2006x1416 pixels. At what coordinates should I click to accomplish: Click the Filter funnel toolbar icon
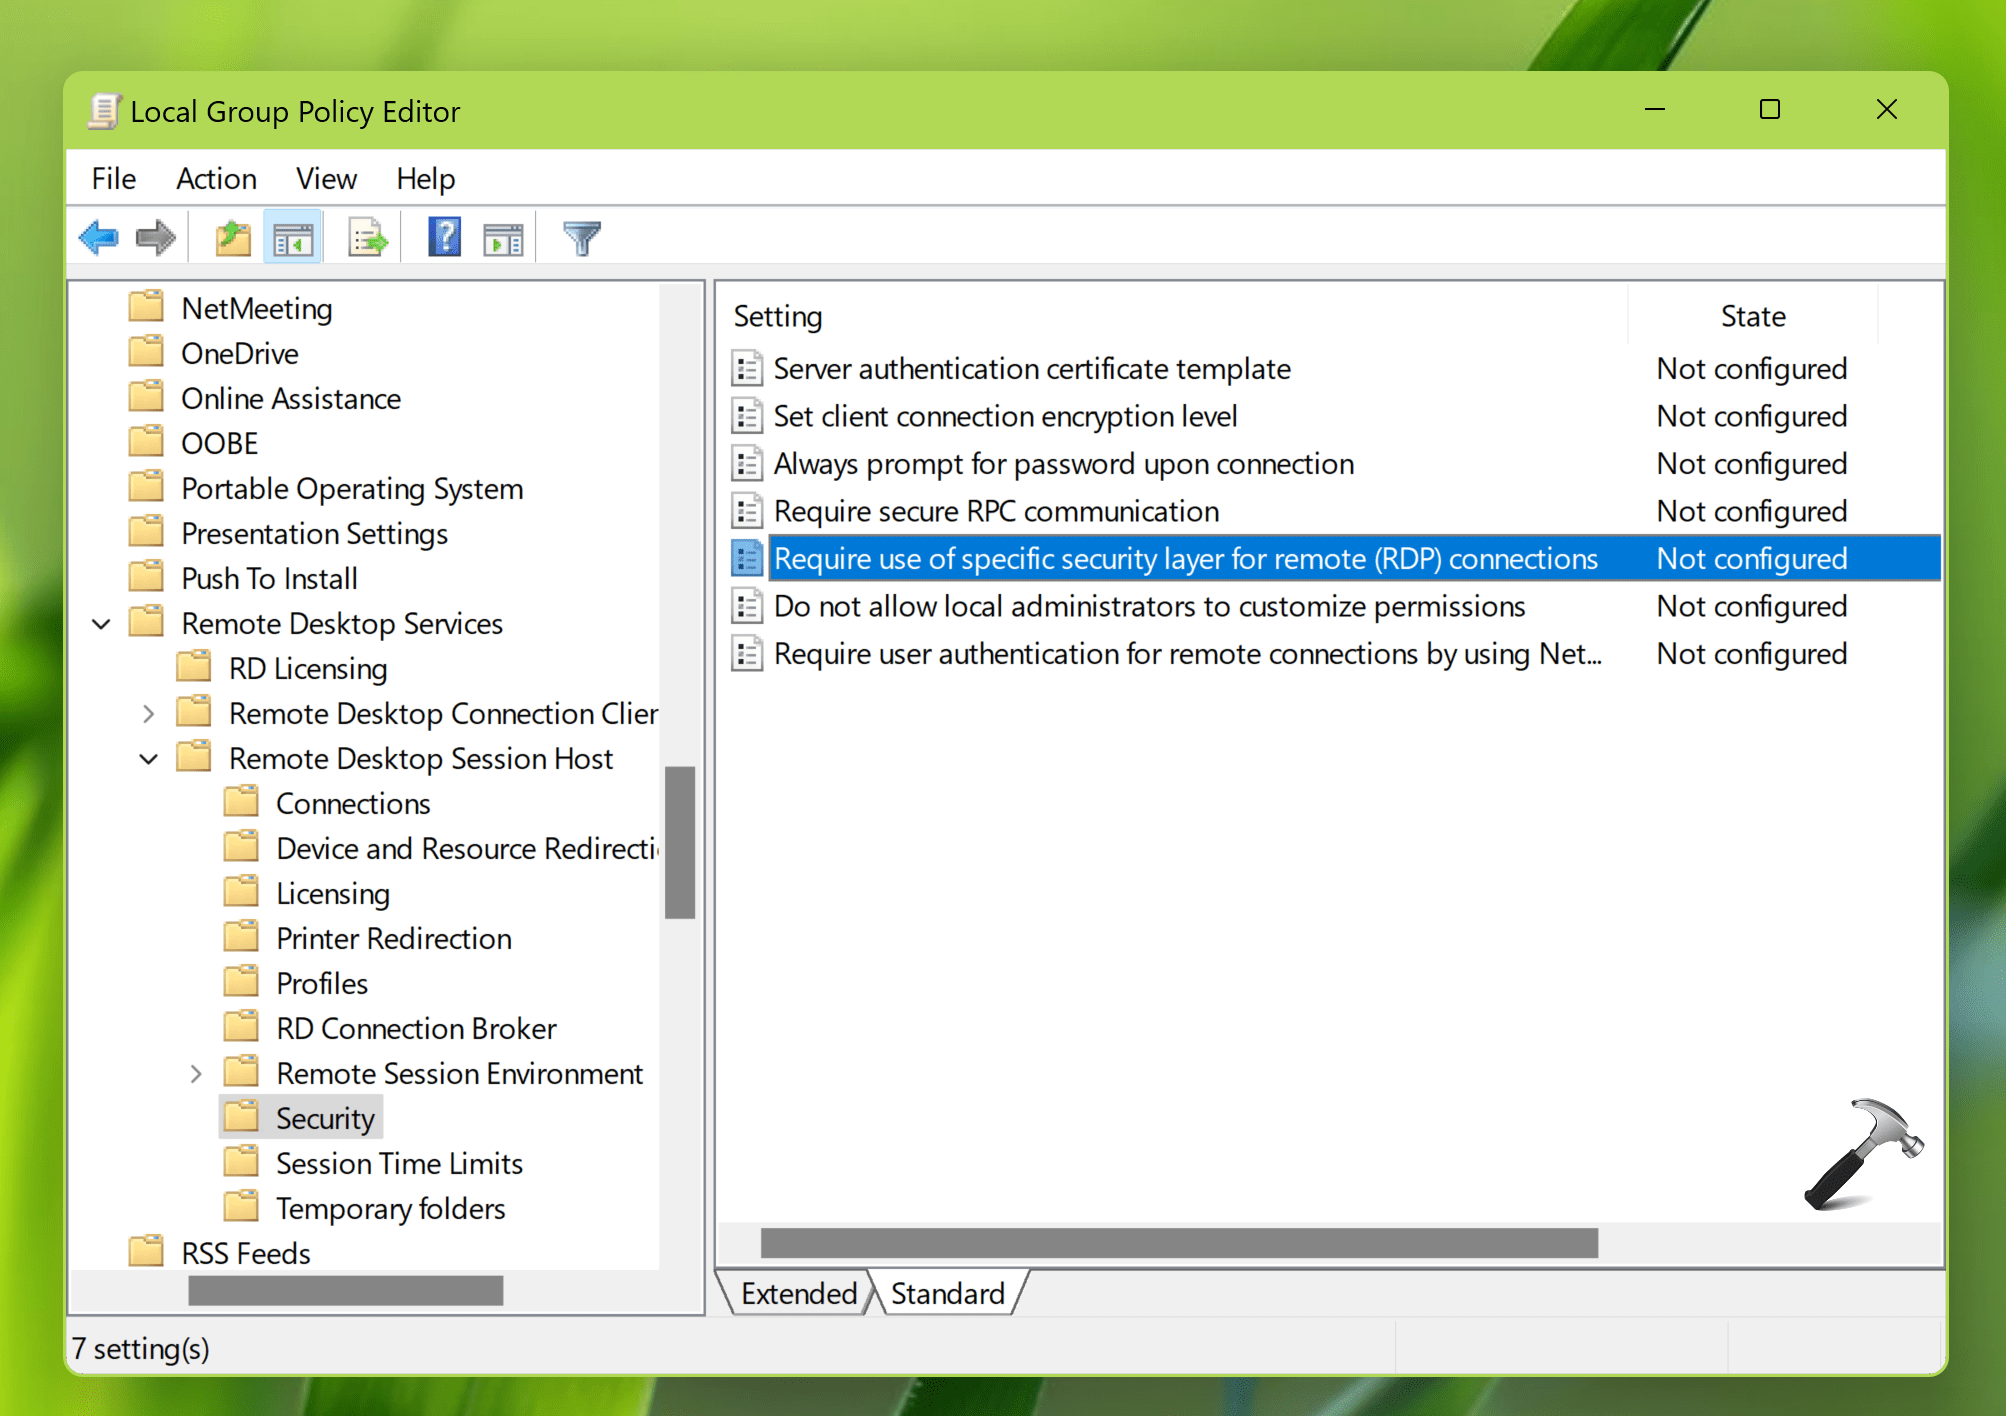click(581, 238)
